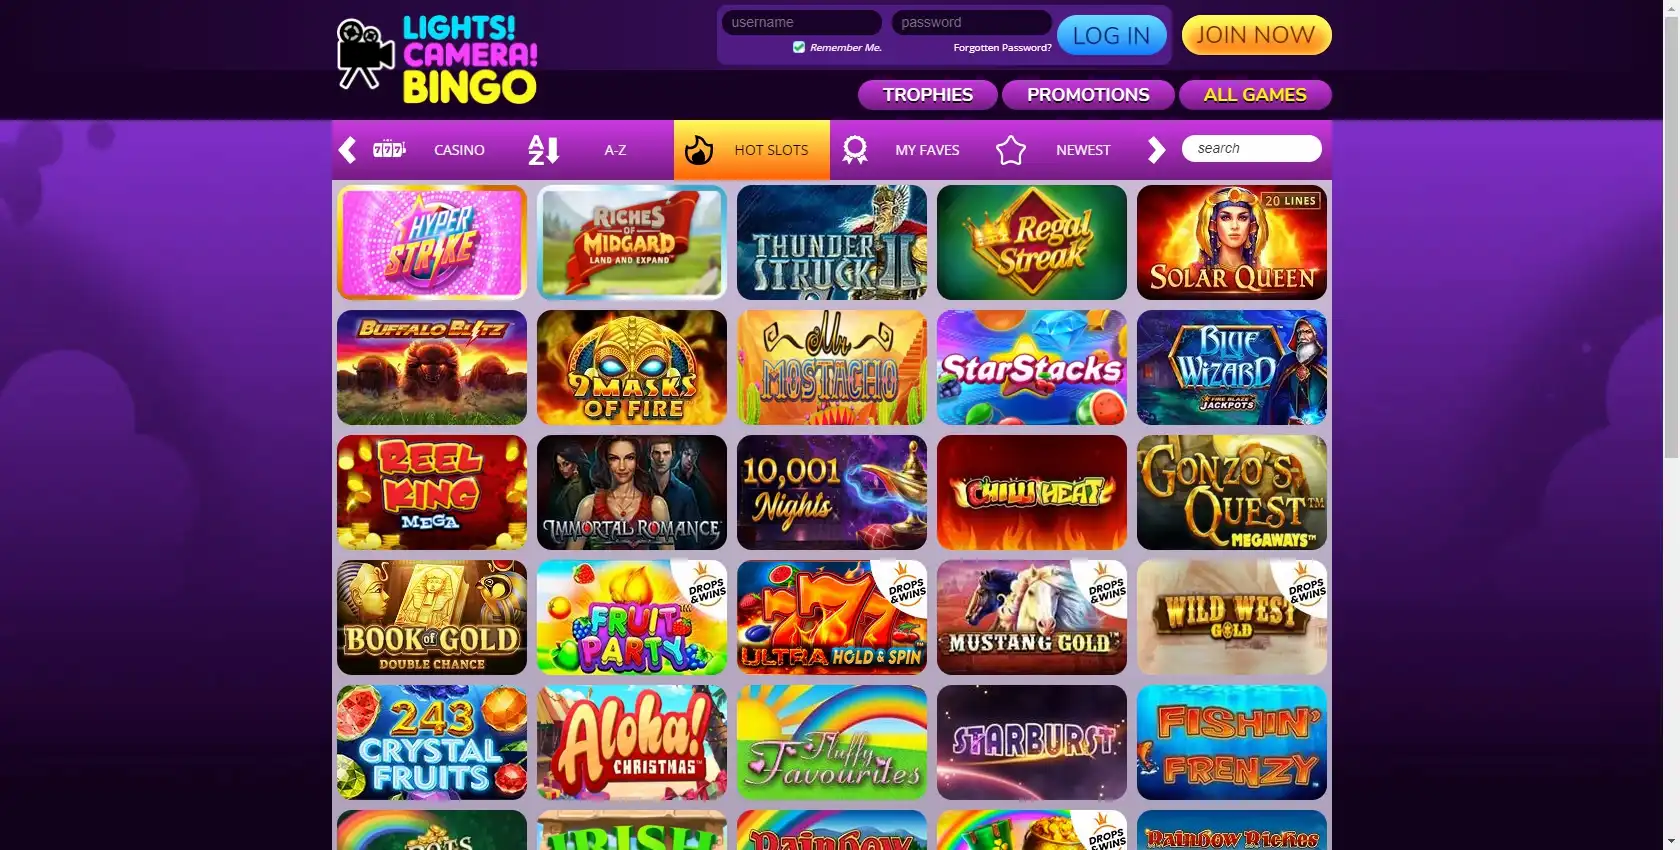
Task: Click the Join Now button
Action: (1256, 35)
